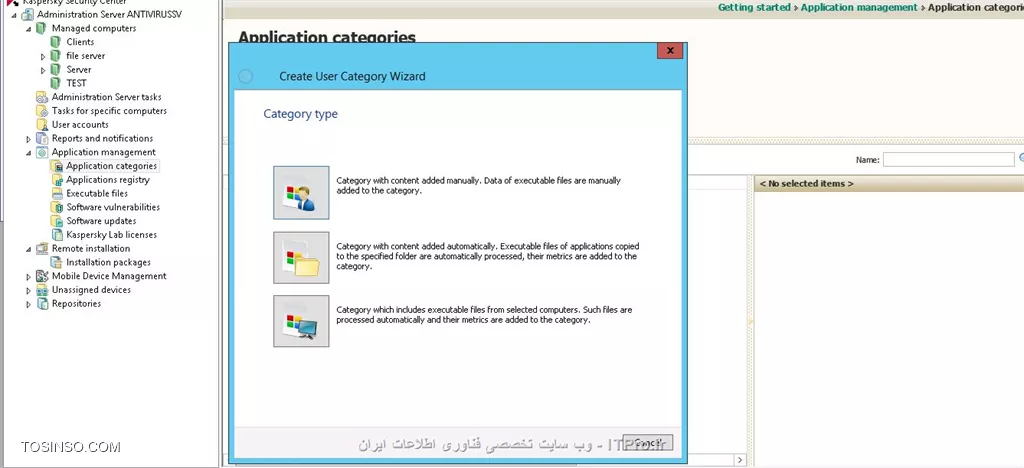Click the file server group icon
This screenshot has width=1024, height=468.
(x=56, y=55)
